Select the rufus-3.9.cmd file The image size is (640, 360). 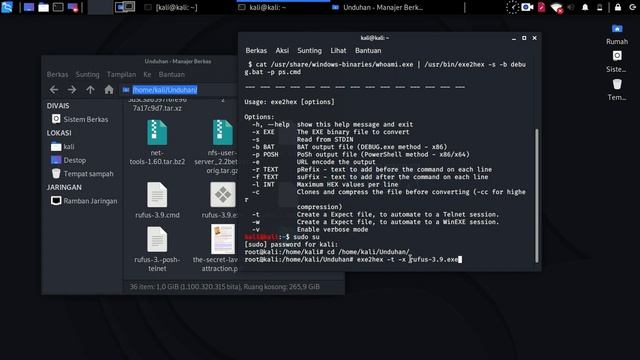[x=157, y=200]
